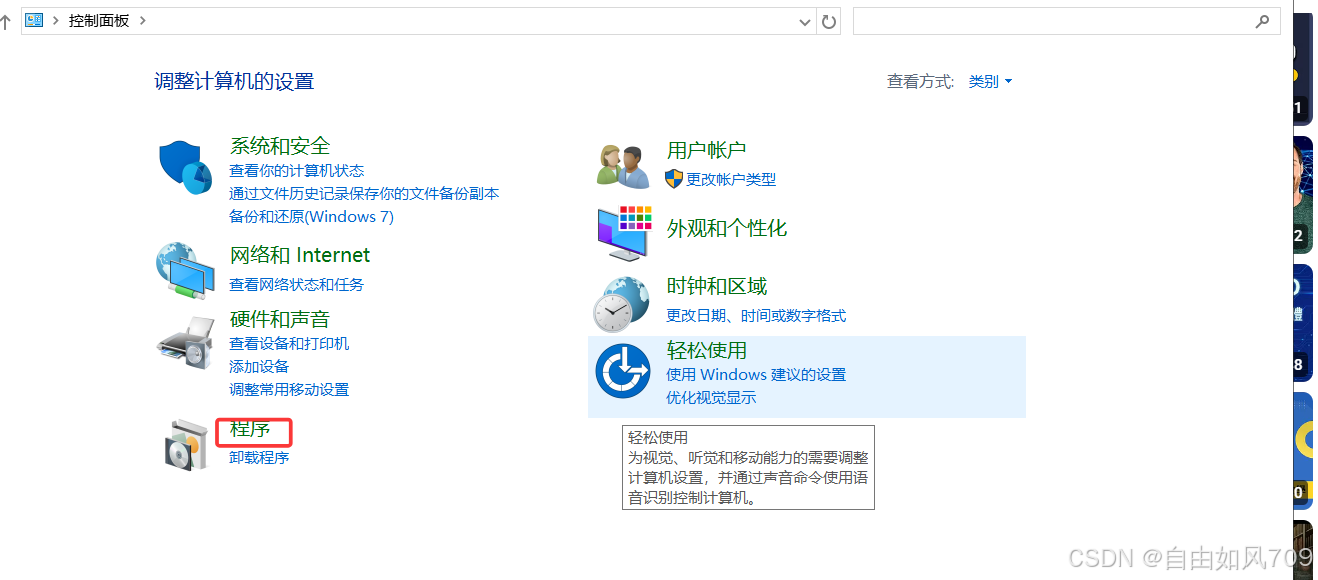Click 更改帐户类型 link

[x=731, y=180]
